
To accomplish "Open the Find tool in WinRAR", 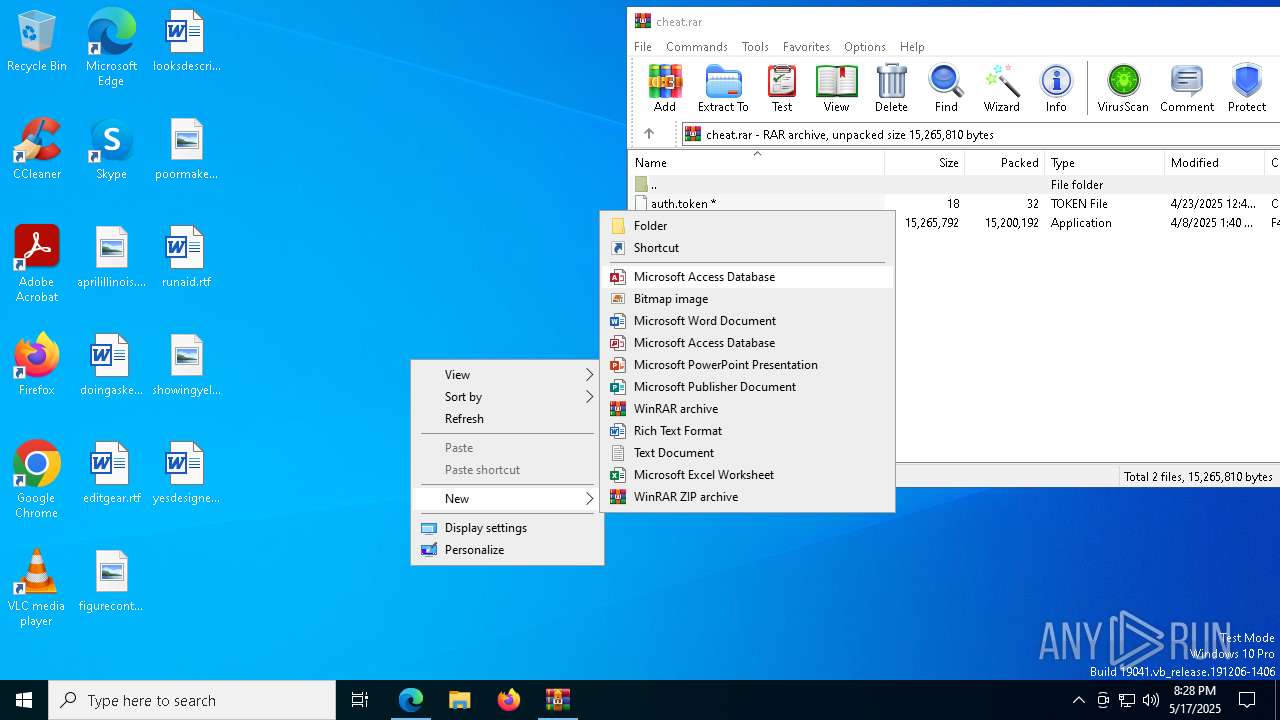I will (x=946, y=89).
